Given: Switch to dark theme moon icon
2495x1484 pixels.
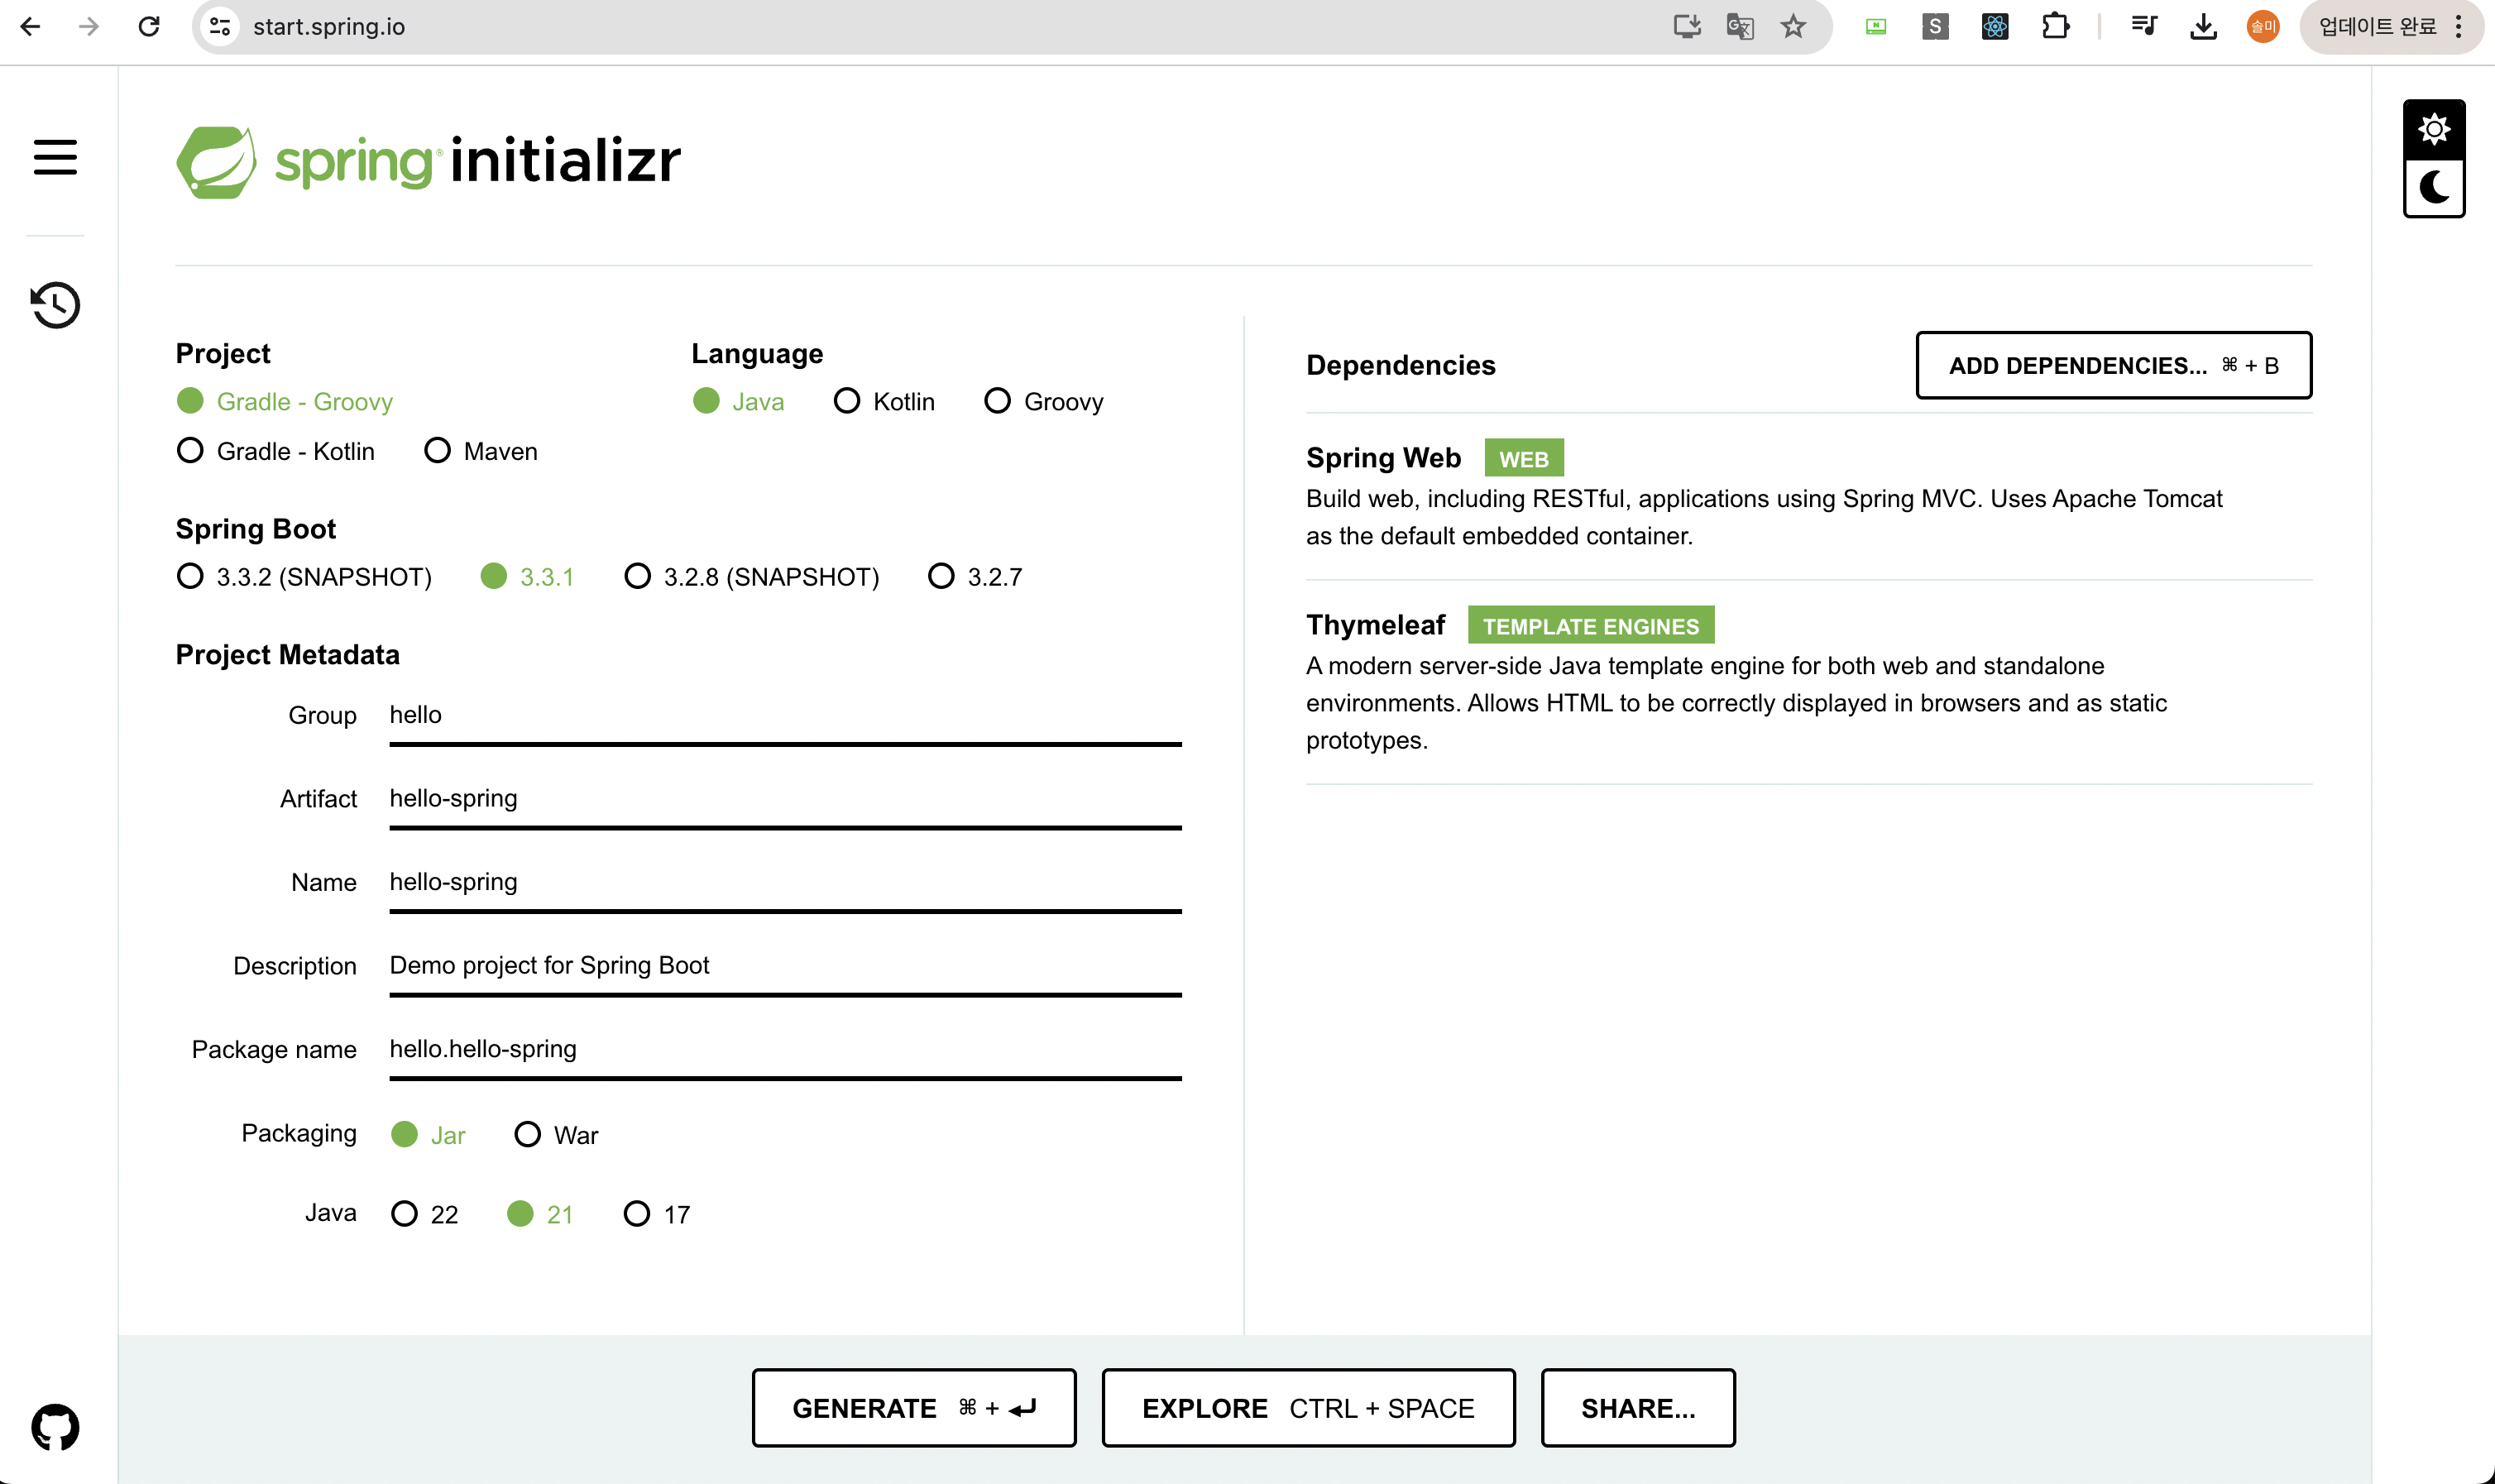Looking at the screenshot, I should [2433, 187].
